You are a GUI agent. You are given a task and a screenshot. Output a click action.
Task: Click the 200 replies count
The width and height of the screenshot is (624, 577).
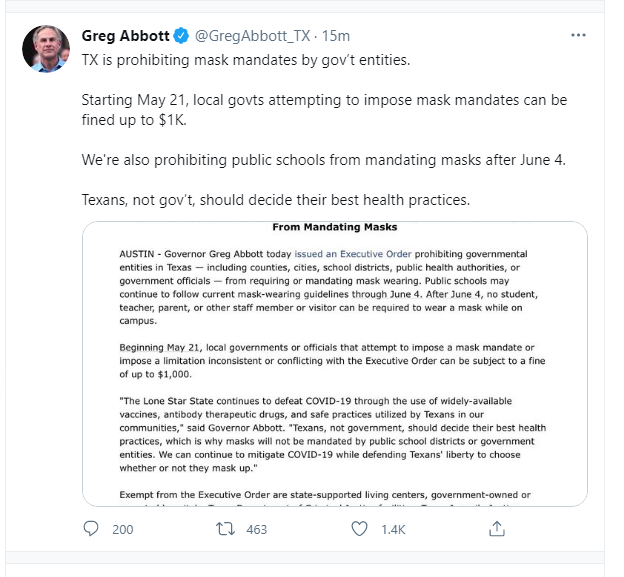click(122, 529)
